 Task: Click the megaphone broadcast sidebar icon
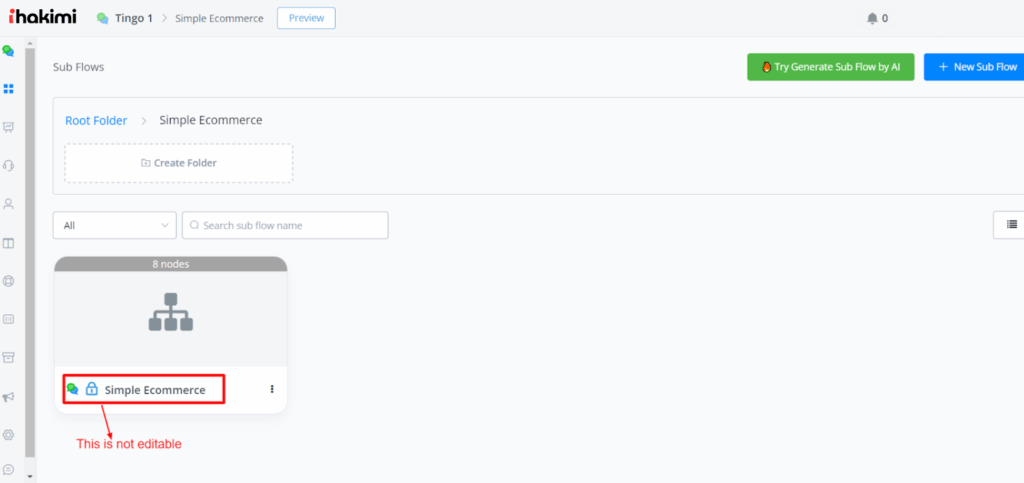coord(9,397)
